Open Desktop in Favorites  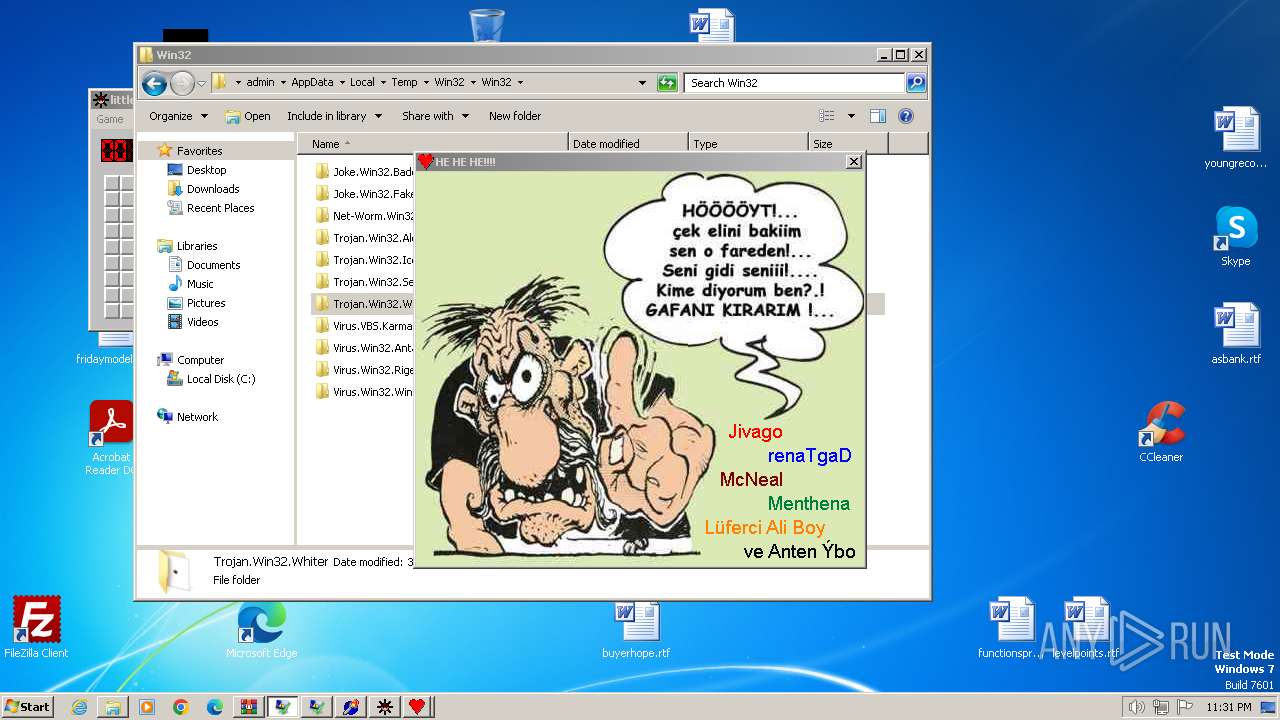coord(206,170)
